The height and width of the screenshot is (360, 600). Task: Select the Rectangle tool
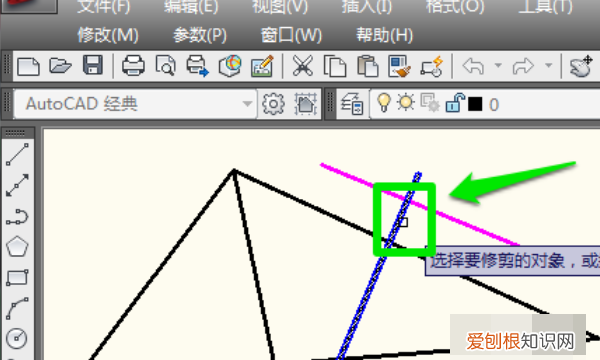coord(17,278)
